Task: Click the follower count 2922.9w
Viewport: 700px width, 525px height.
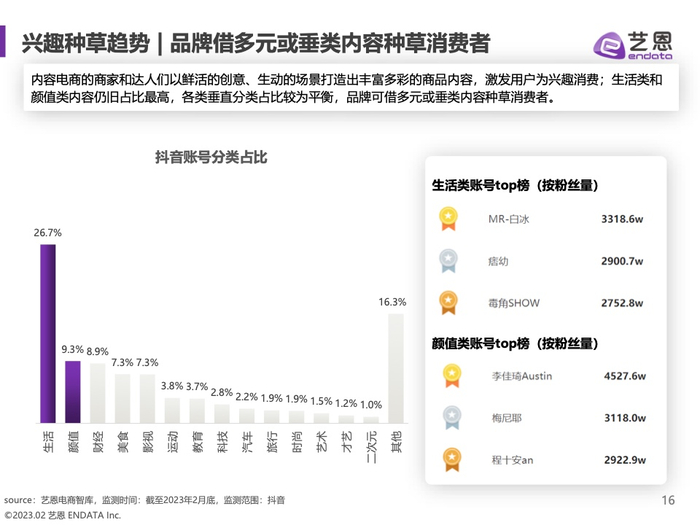Action: (625, 460)
